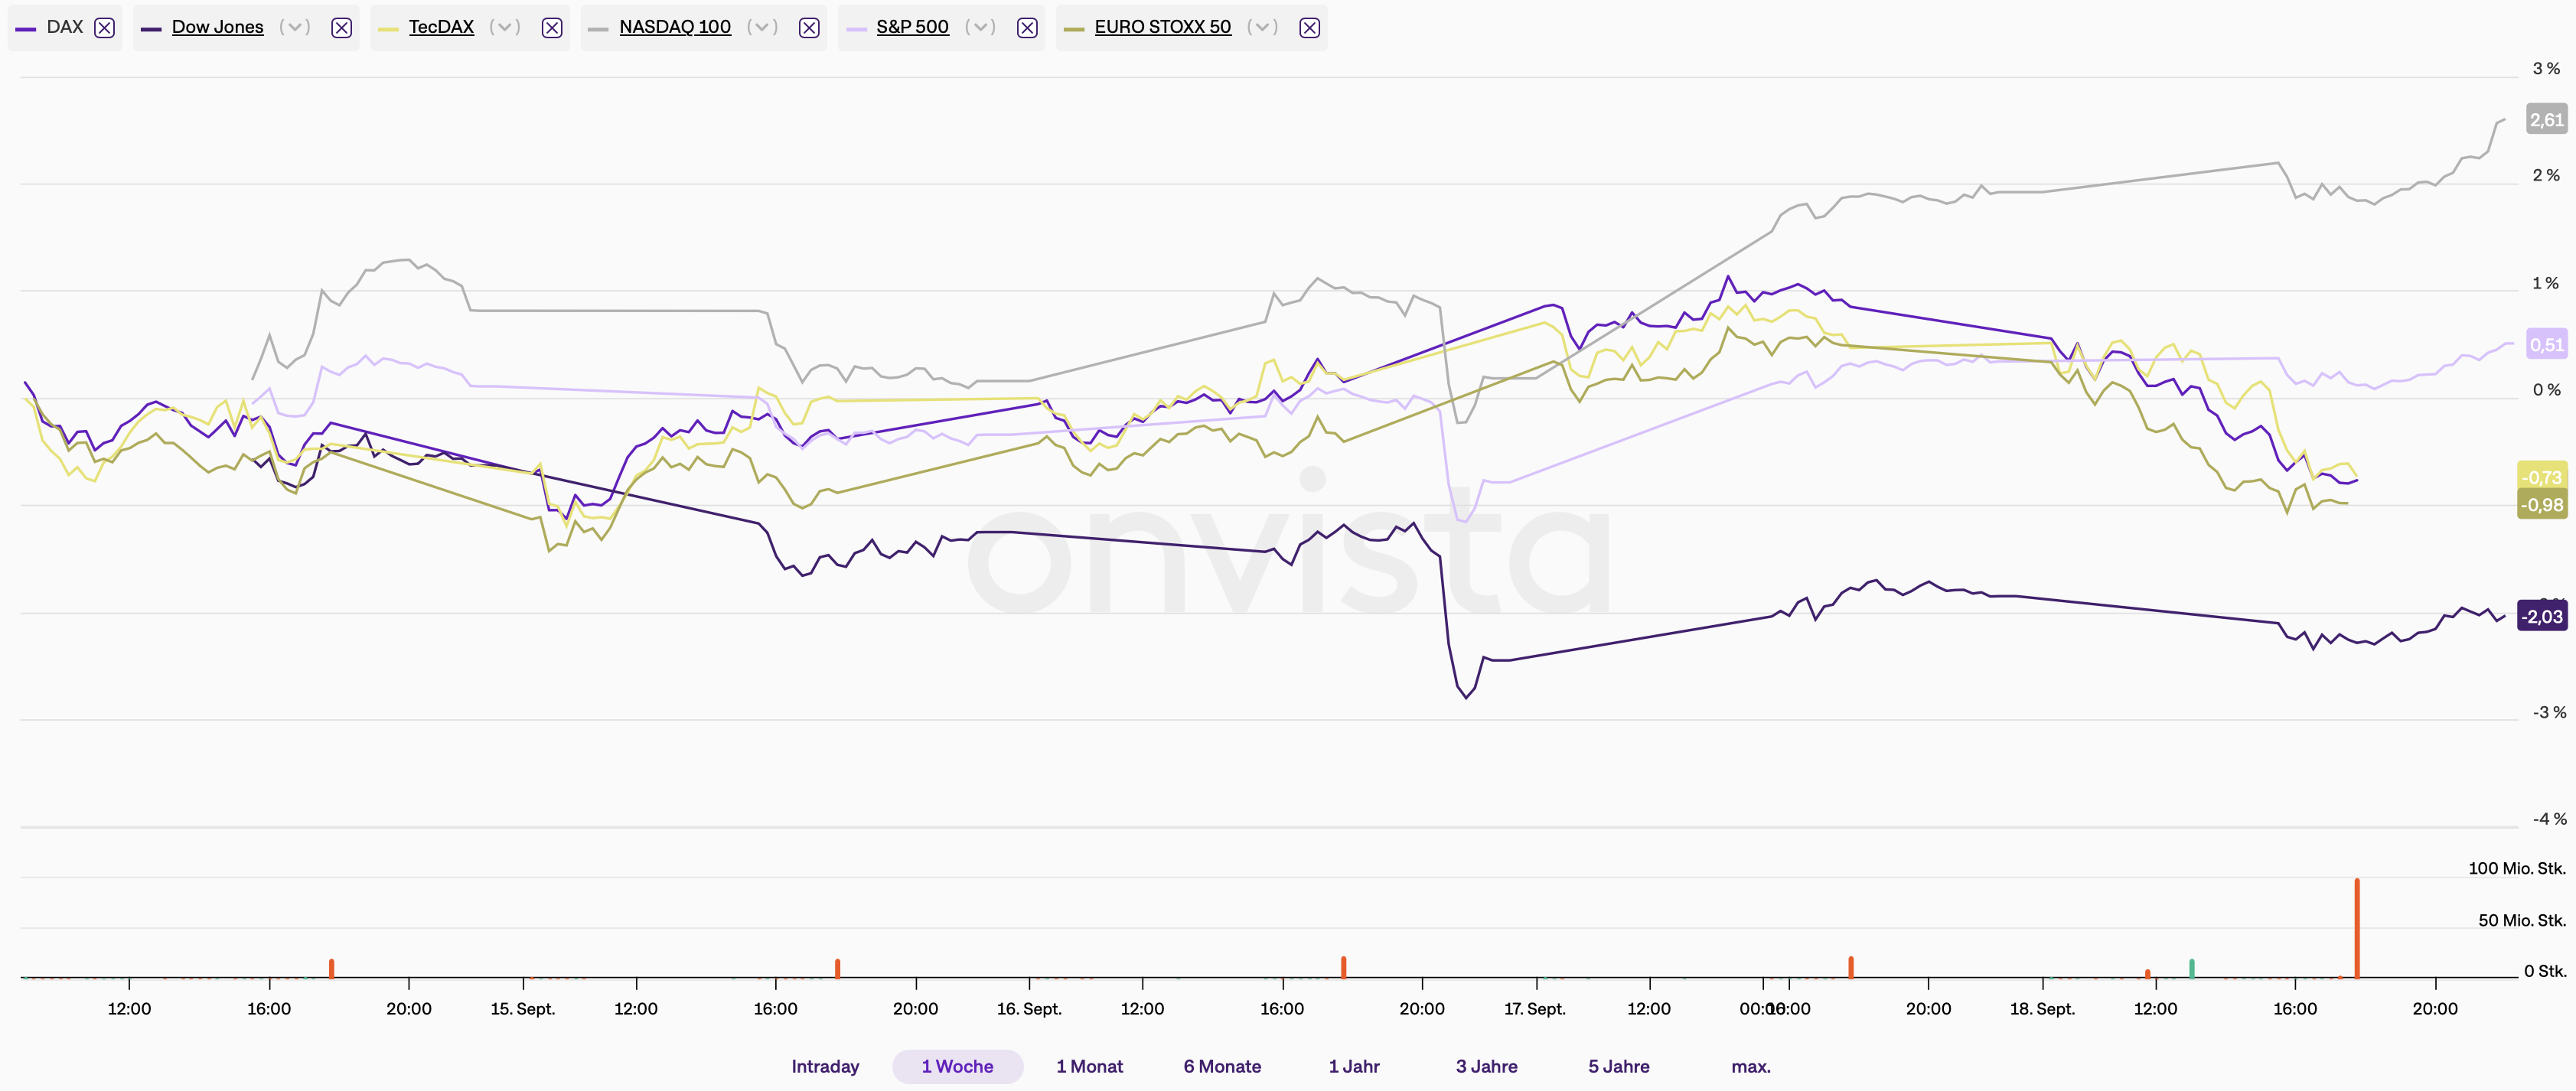
Task: Expand the TecDAX dropdown chevron
Action: [x=505, y=27]
